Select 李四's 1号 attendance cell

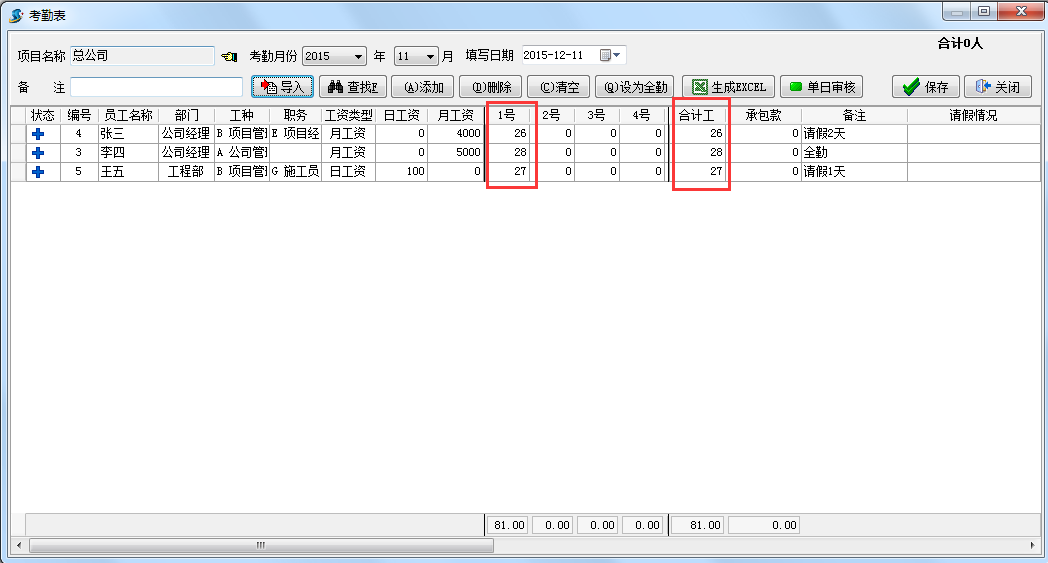click(x=511, y=152)
